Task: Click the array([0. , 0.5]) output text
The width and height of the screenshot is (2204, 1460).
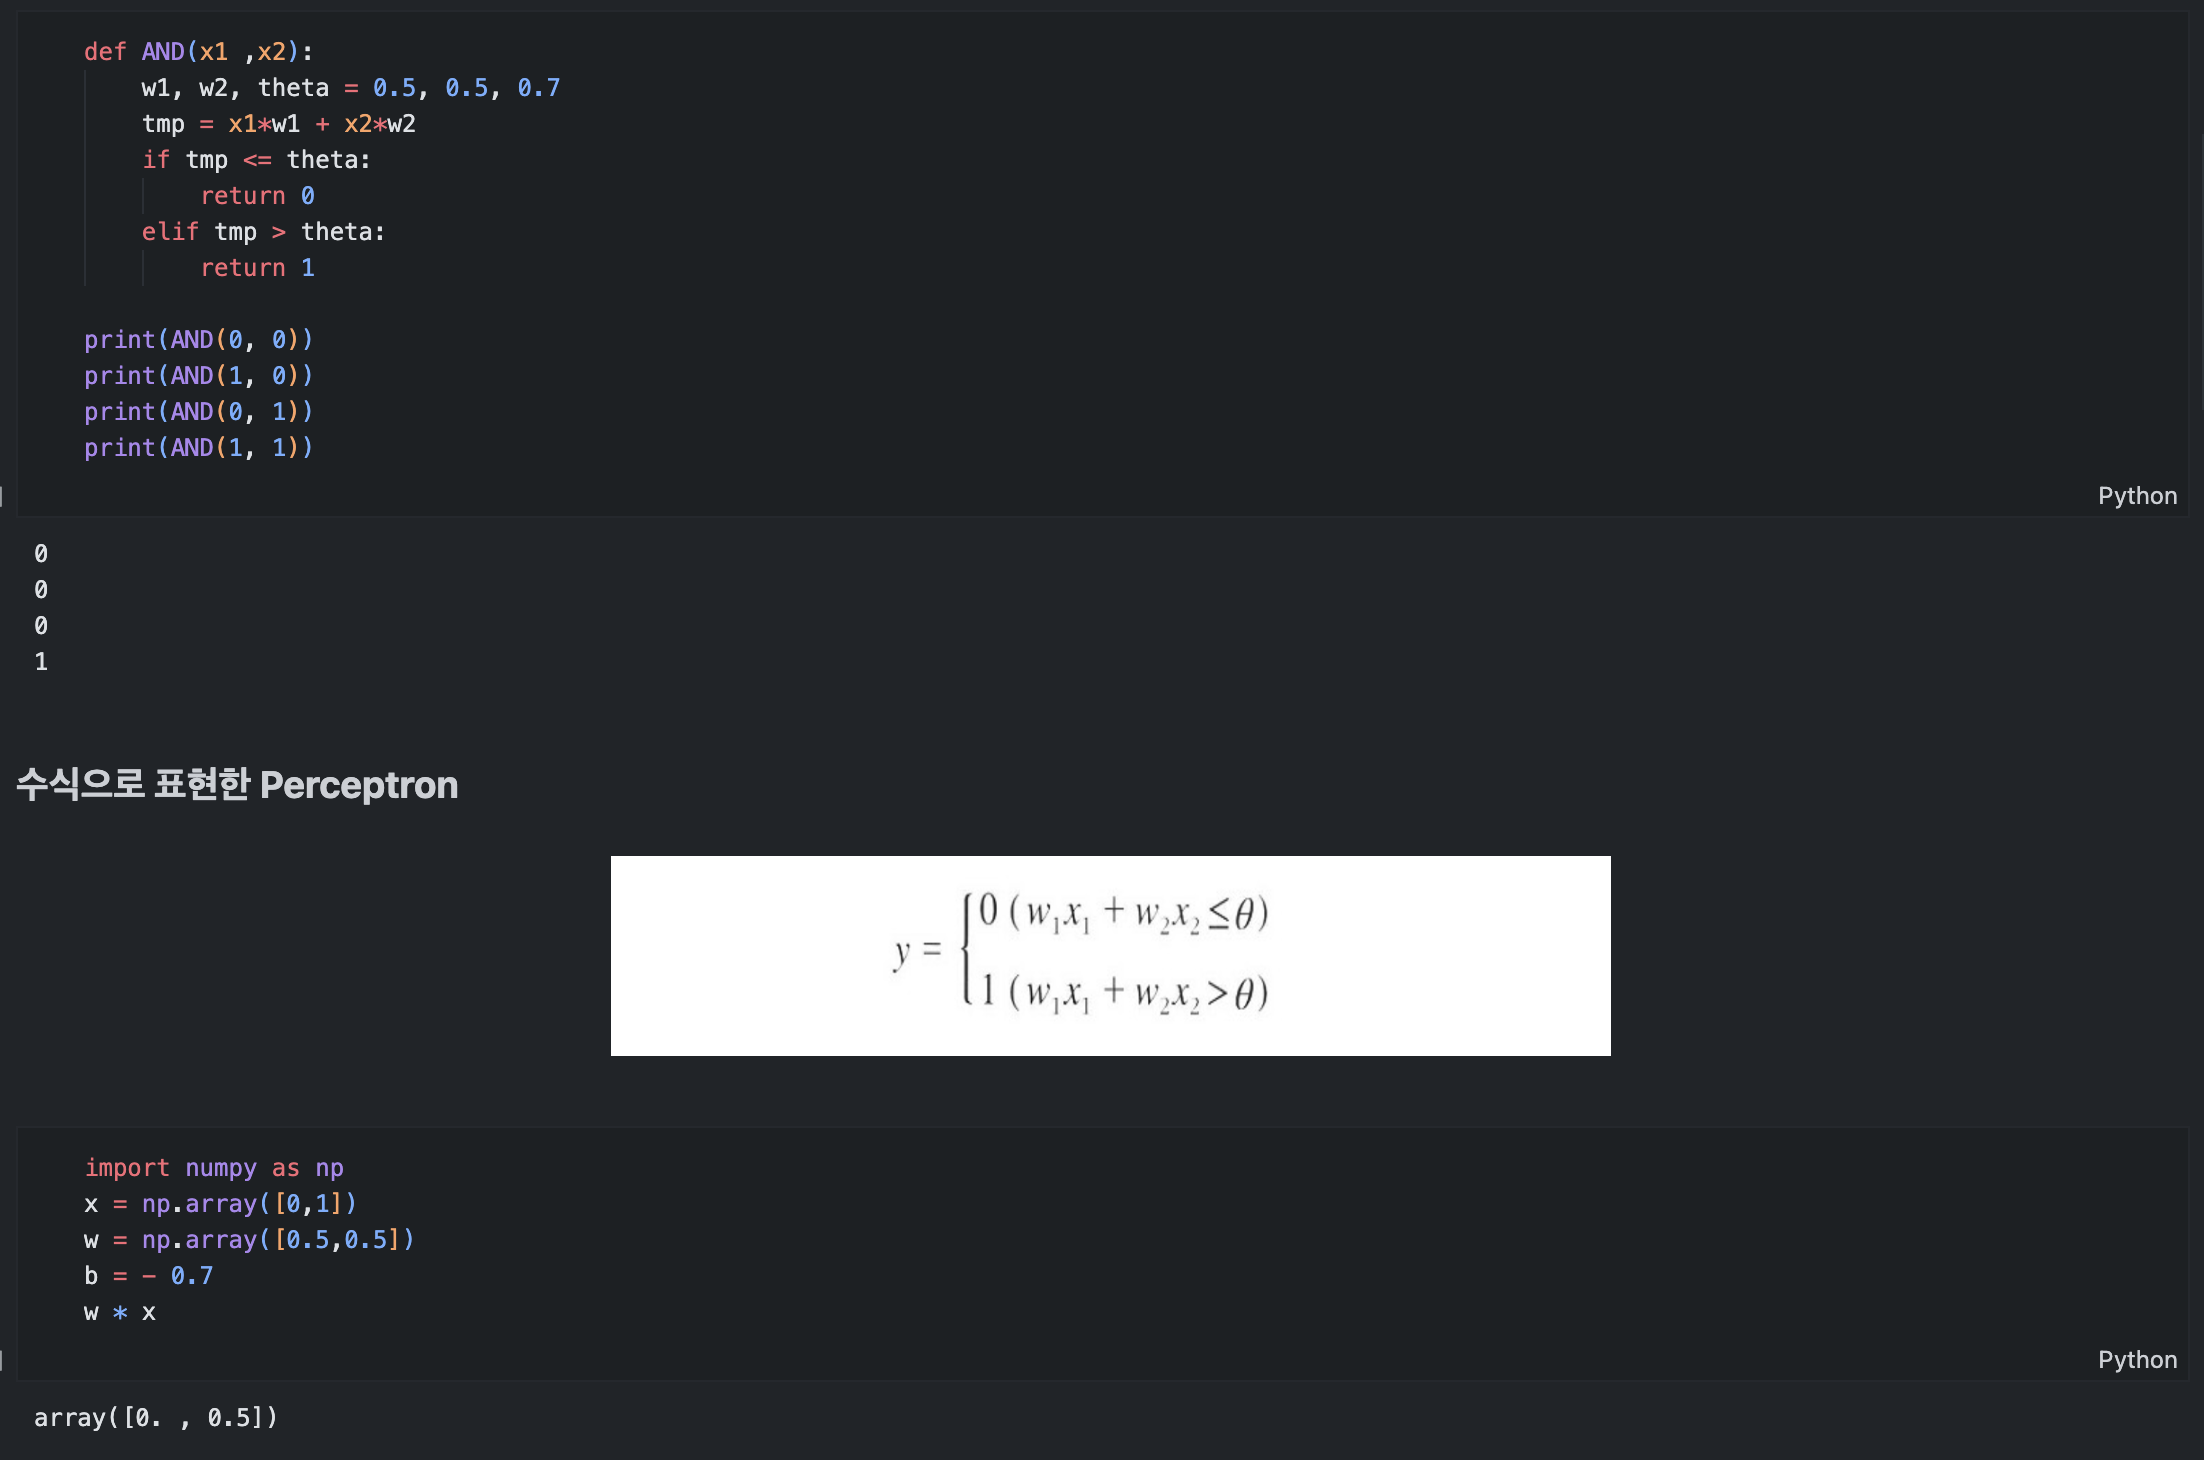Action: pyautogui.click(x=156, y=1418)
